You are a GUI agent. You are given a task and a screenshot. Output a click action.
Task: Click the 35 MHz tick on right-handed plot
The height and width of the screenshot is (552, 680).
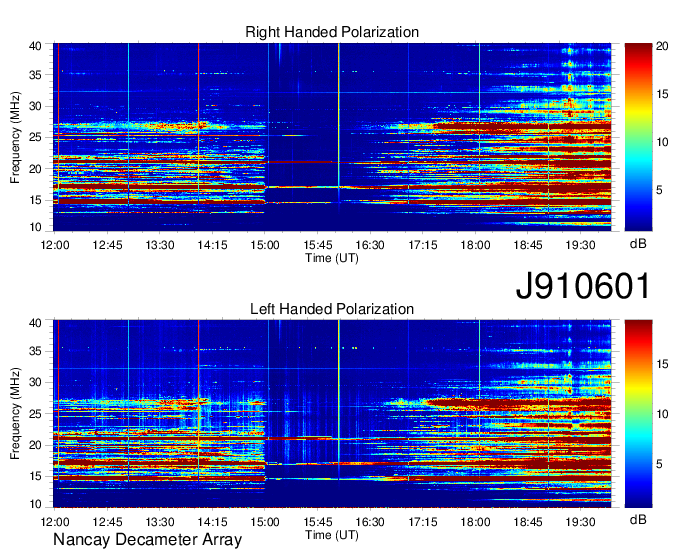35,75
